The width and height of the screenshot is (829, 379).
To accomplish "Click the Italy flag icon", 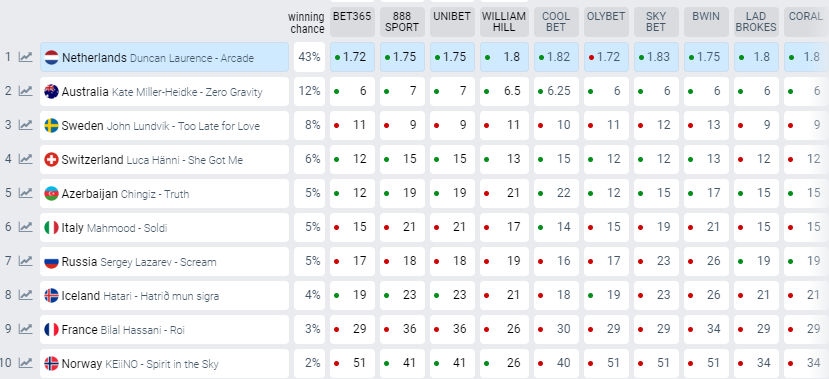I will [x=51, y=227].
